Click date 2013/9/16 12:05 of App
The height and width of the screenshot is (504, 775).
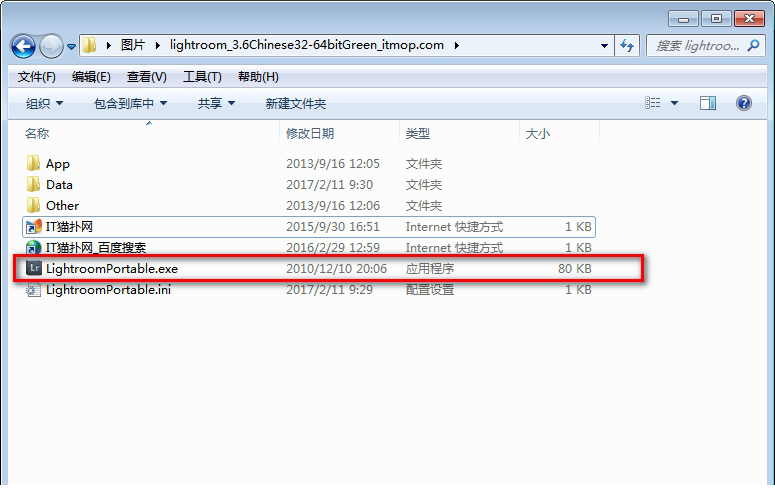tap(333, 164)
